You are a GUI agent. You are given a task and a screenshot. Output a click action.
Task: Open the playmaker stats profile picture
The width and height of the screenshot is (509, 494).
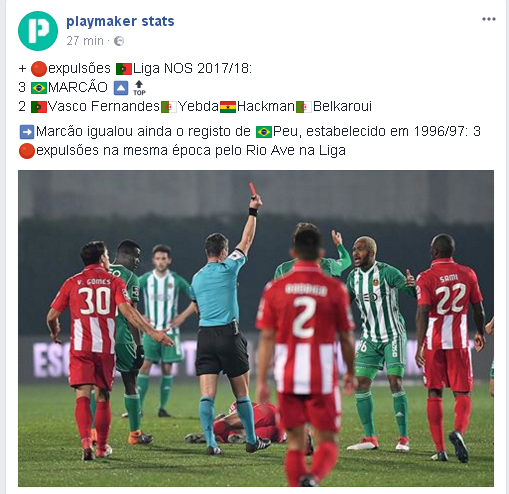click(x=38, y=31)
